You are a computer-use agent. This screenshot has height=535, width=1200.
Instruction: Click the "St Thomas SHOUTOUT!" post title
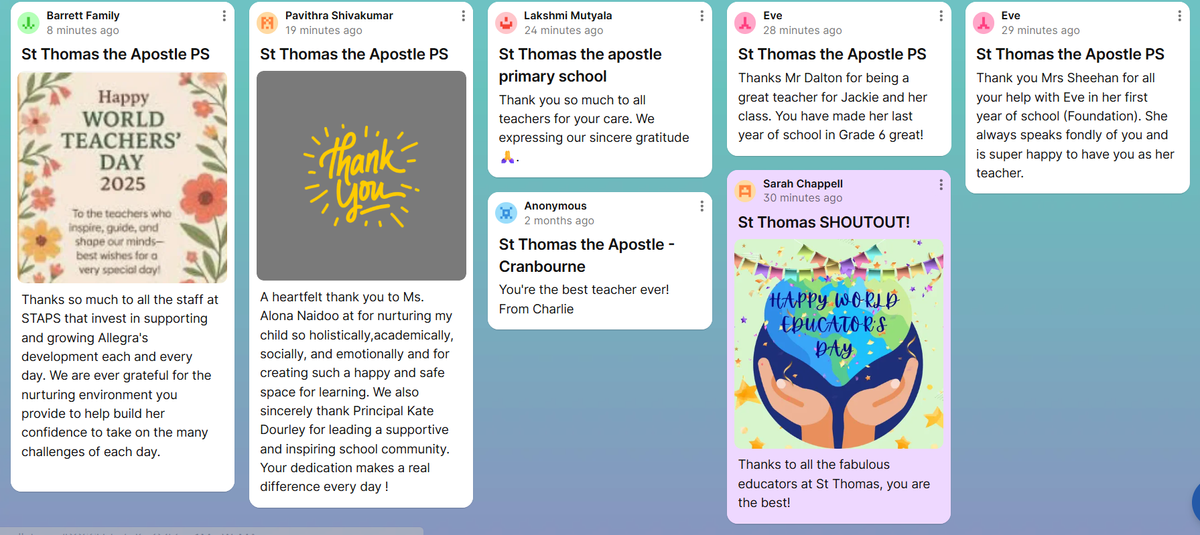click(x=824, y=222)
